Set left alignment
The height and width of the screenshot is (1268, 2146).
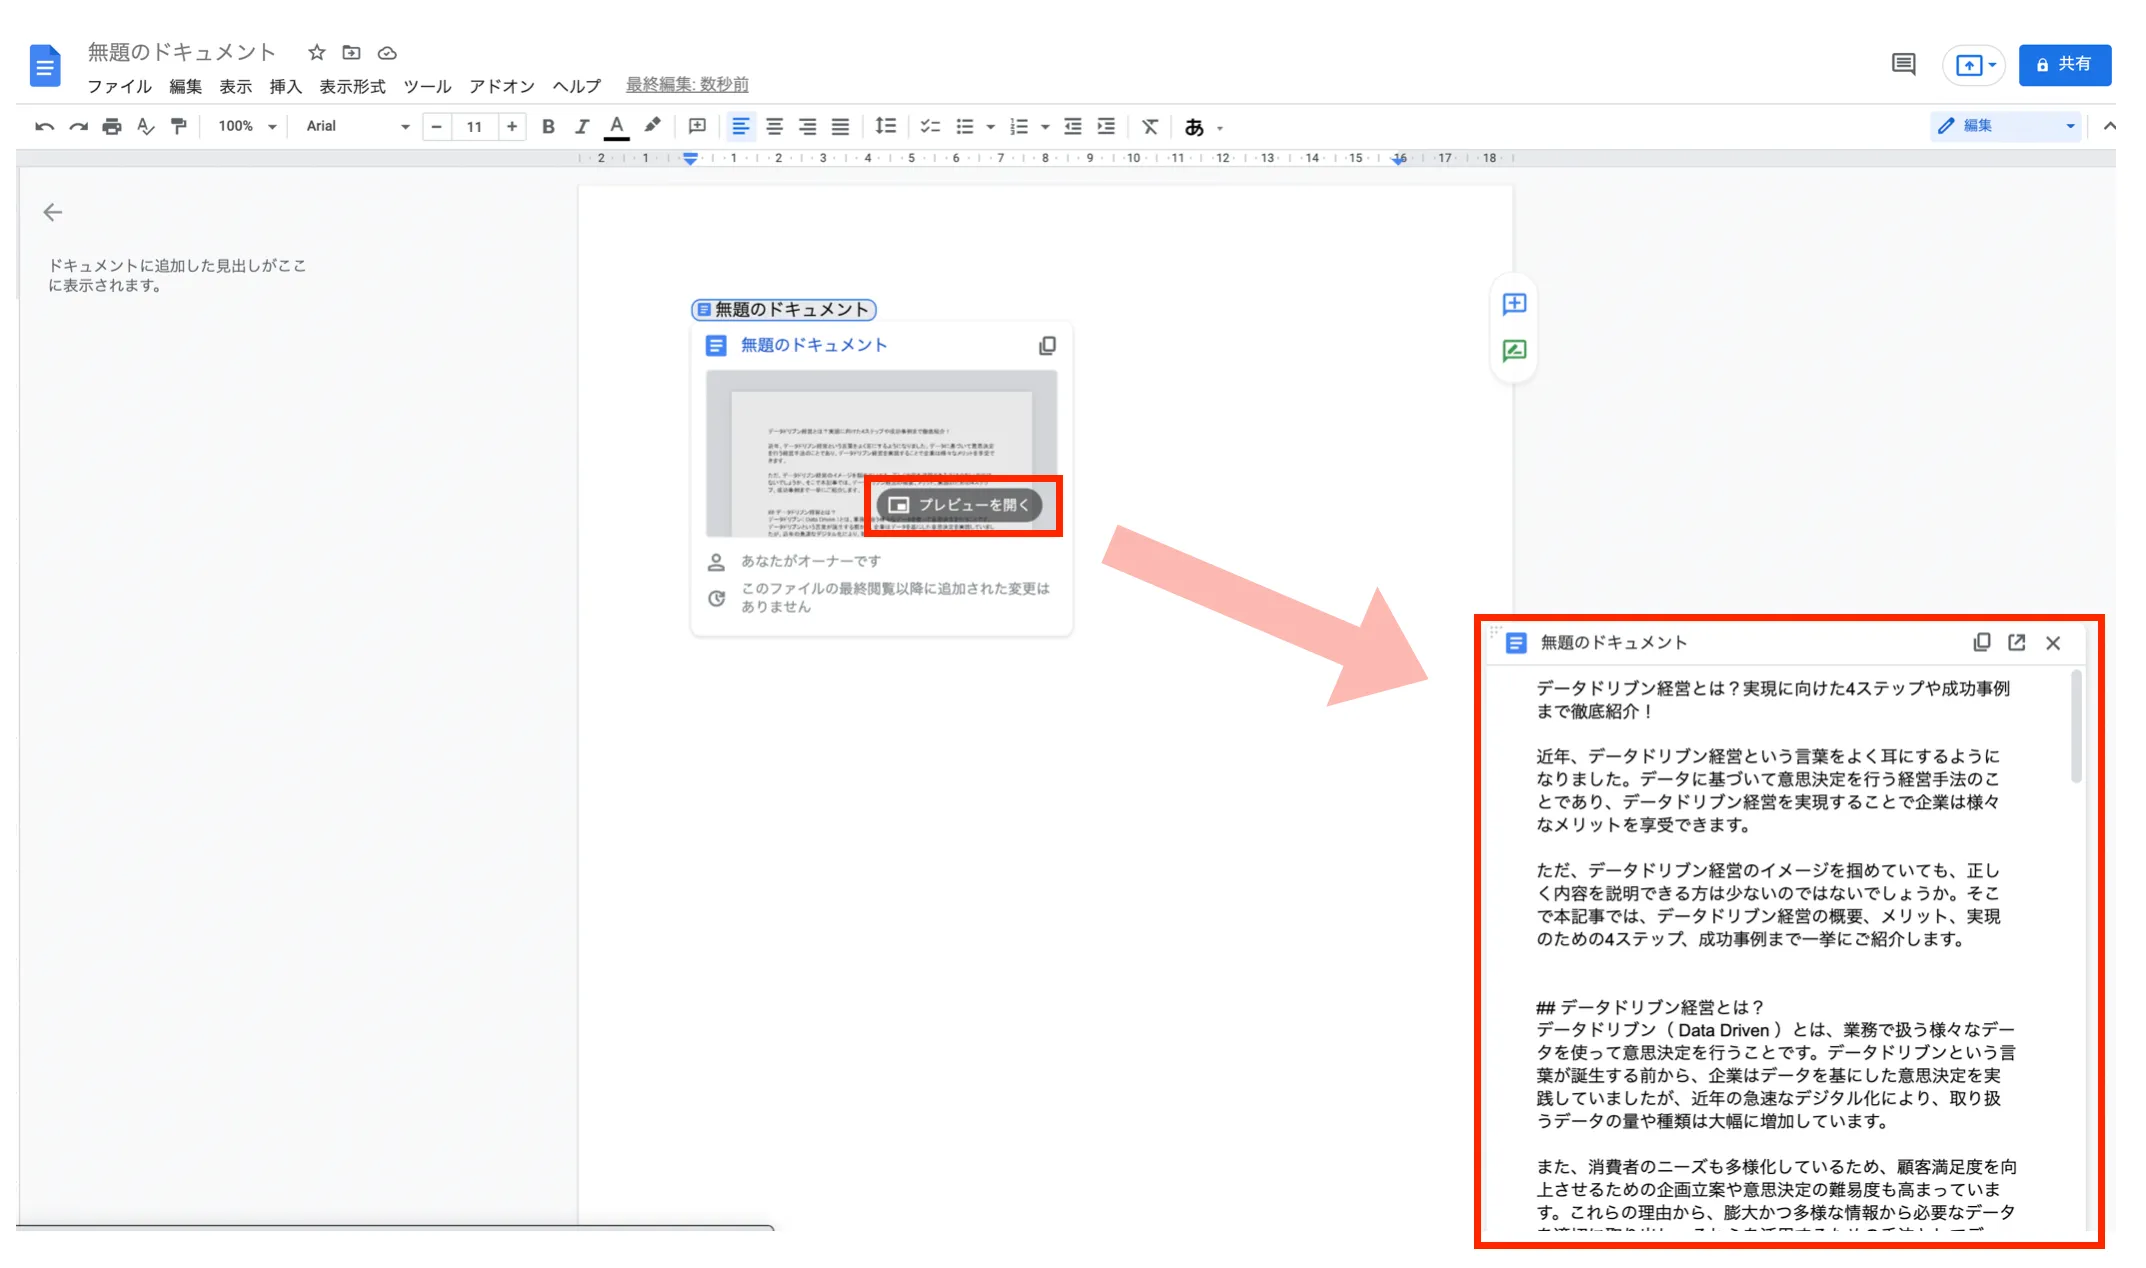(741, 126)
